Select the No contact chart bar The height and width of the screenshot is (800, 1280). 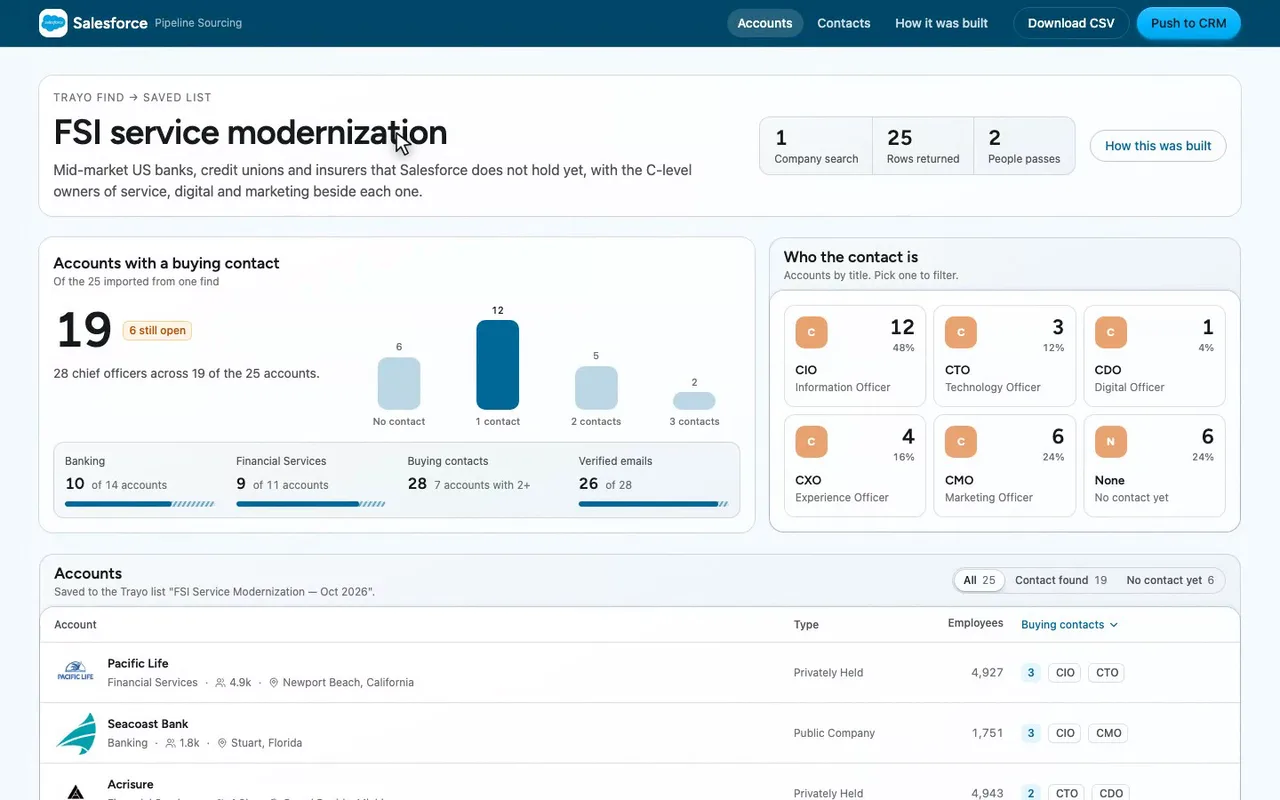click(x=399, y=383)
